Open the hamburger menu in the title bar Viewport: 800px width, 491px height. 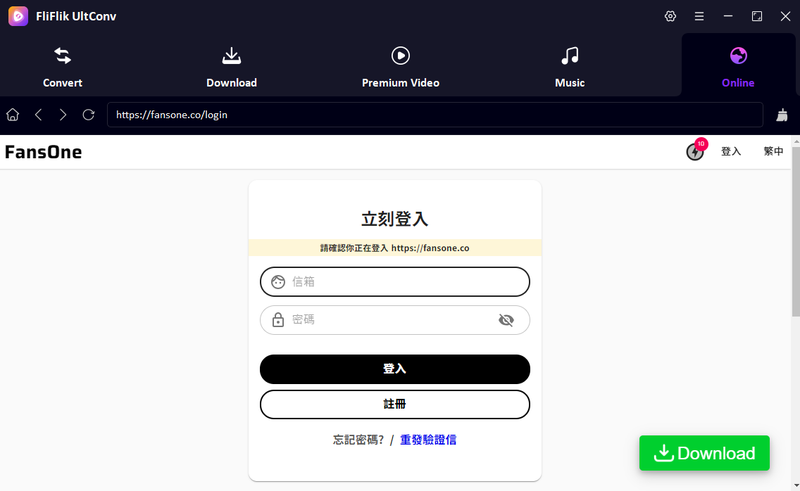(699, 16)
